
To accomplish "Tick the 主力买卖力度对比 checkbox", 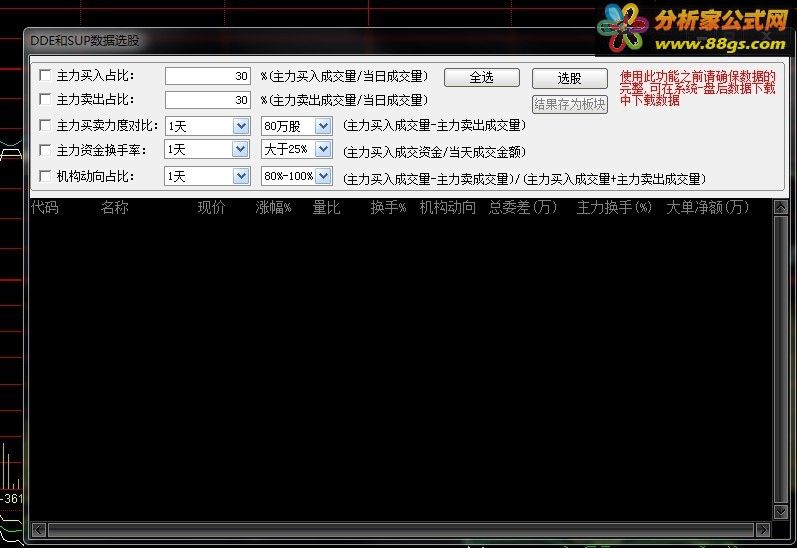I will pyautogui.click(x=45, y=125).
